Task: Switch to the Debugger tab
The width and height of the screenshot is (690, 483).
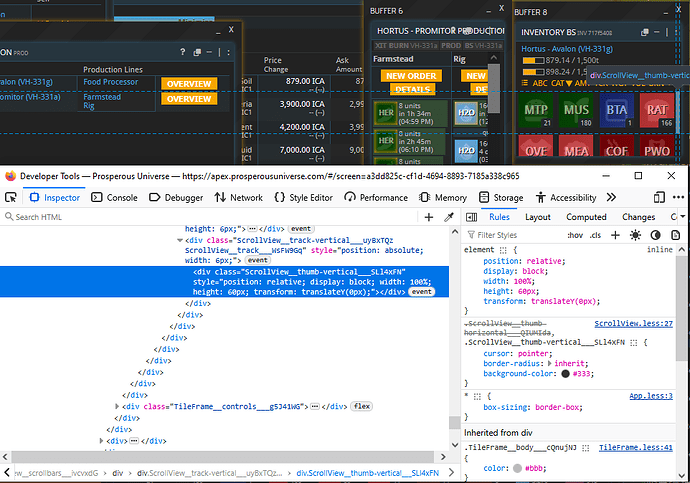Action: [176, 198]
